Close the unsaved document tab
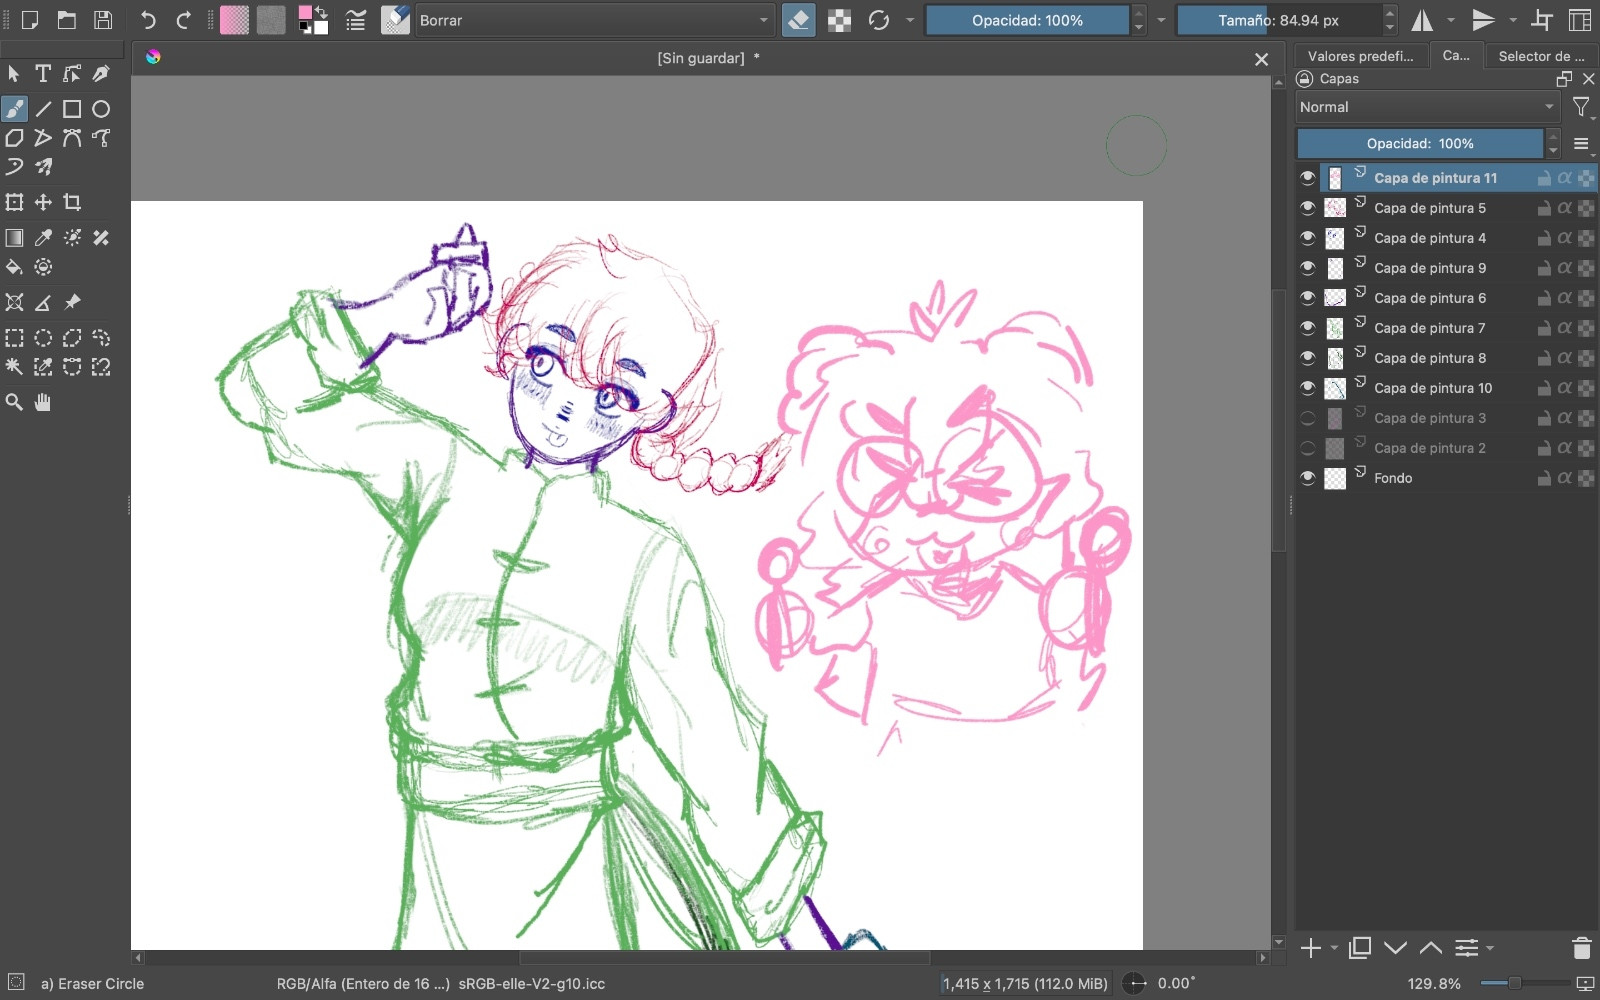The image size is (1600, 1000). [1261, 59]
